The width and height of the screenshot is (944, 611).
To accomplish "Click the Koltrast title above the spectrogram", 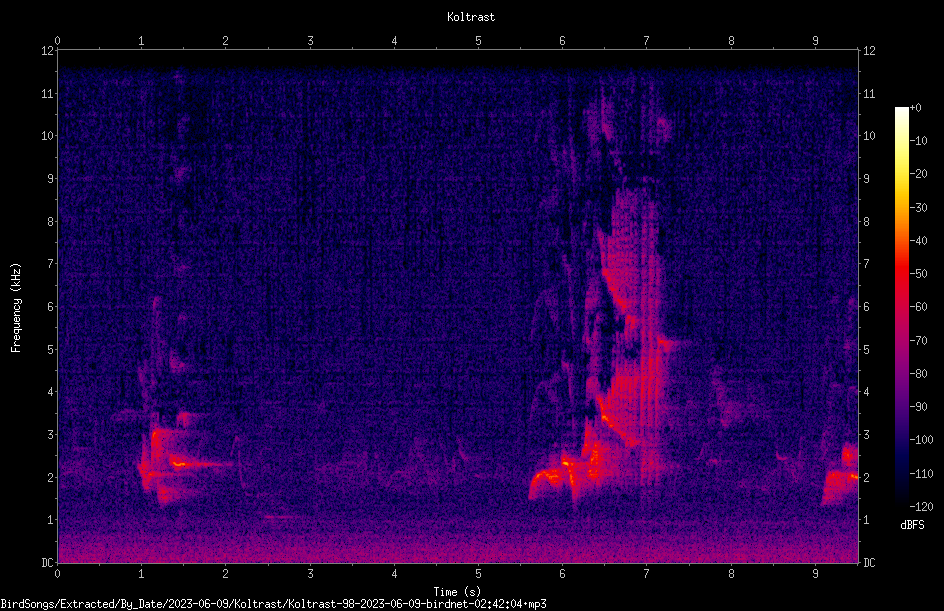I will 471,17.
